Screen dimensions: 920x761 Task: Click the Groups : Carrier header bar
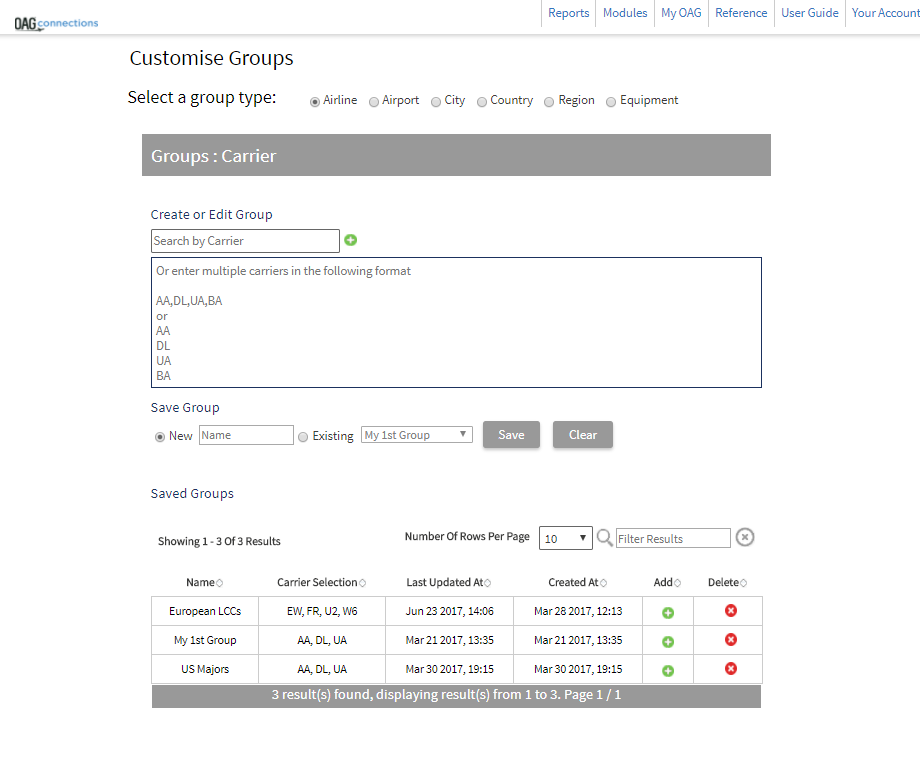[x=456, y=155]
